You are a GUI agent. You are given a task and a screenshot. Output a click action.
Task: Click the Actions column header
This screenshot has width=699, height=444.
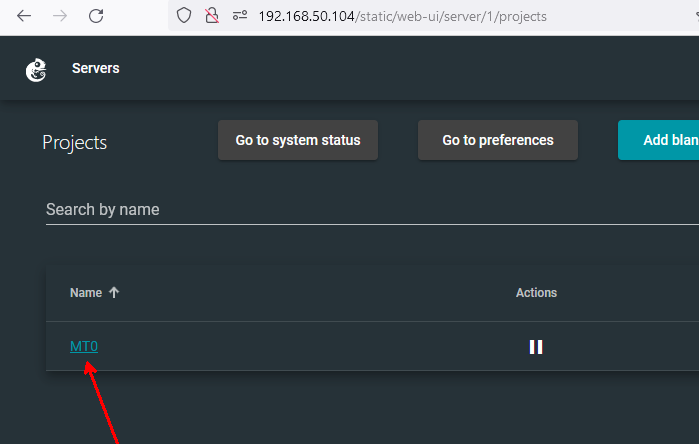tap(536, 293)
